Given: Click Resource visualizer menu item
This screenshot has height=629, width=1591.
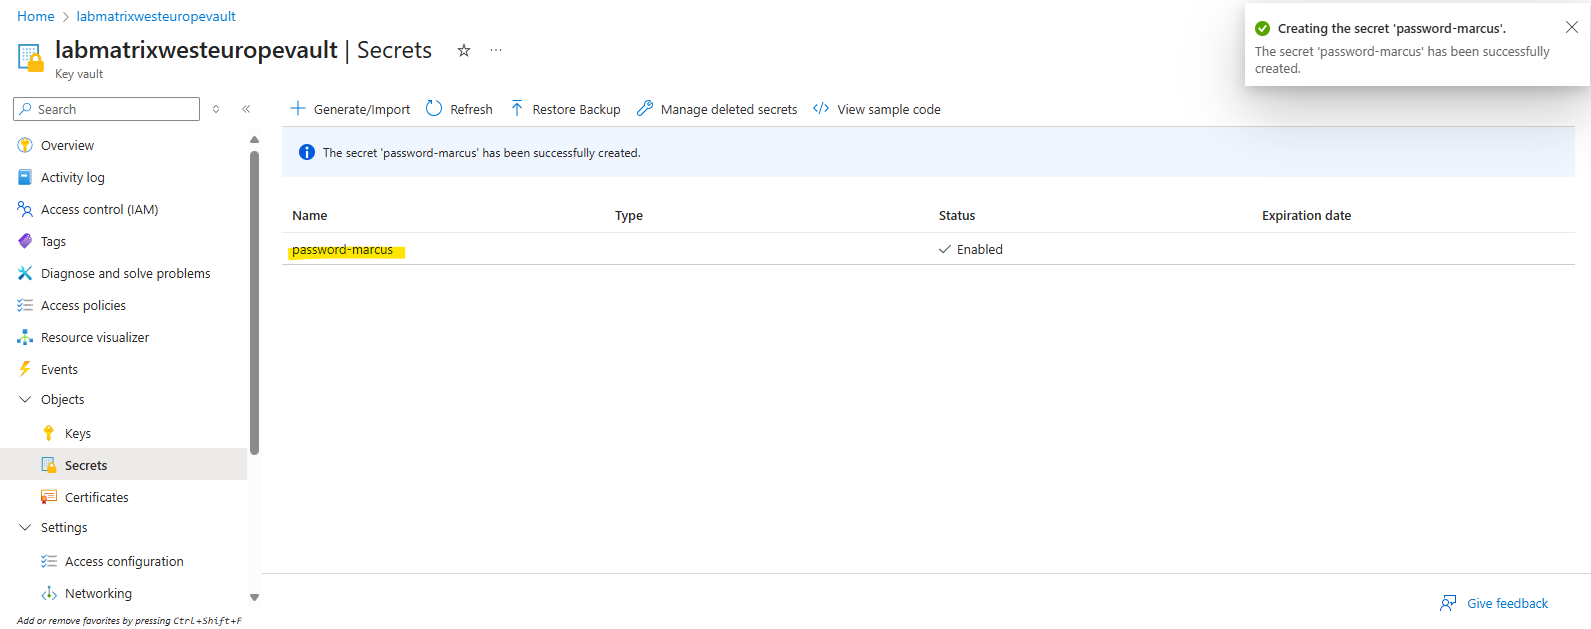Looking at the screenshot, I should [x=95, y=337].
